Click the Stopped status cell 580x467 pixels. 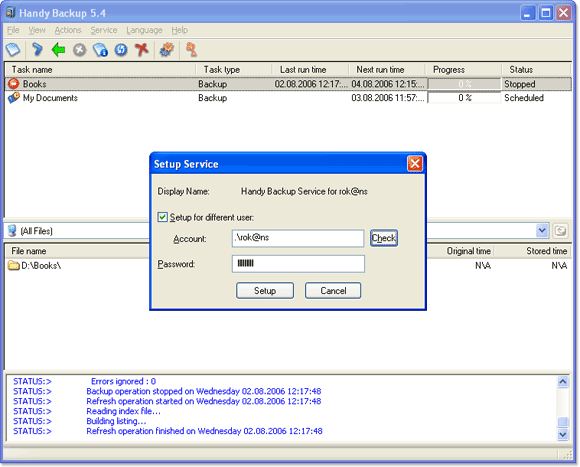[x=520, y=84]
